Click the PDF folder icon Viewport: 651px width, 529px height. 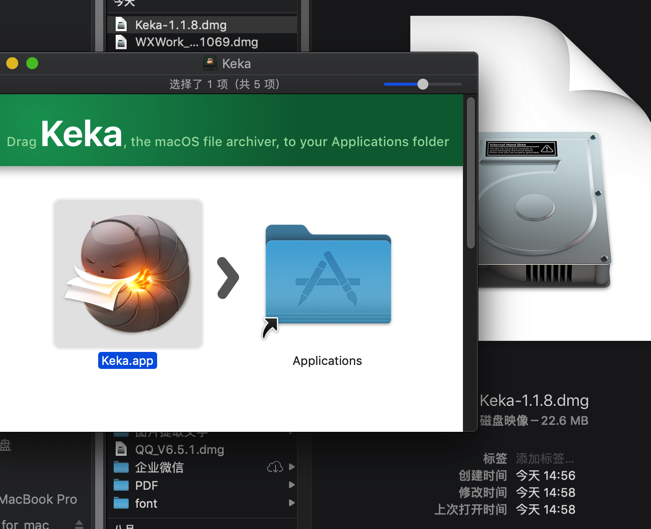click(x=121, y=485)
